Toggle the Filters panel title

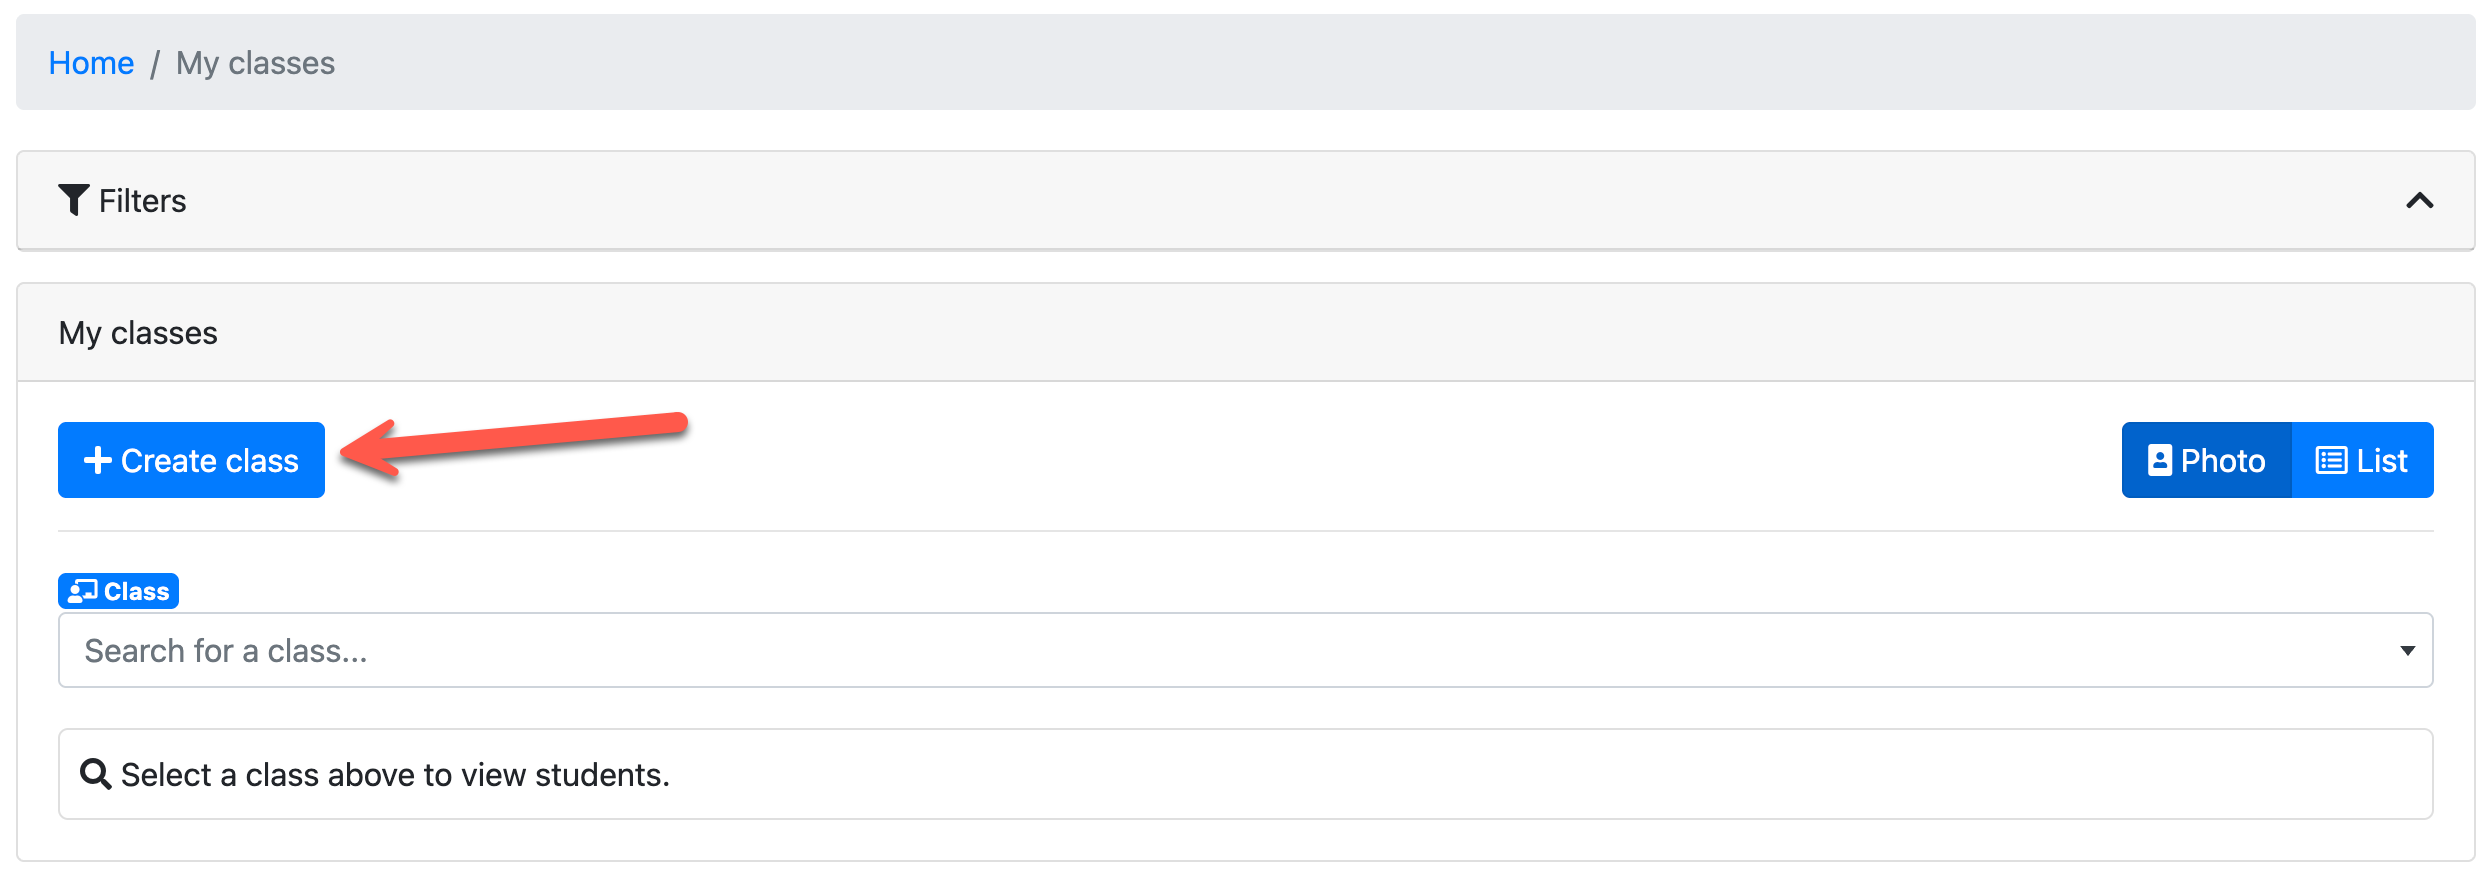[x=142, y=201]
